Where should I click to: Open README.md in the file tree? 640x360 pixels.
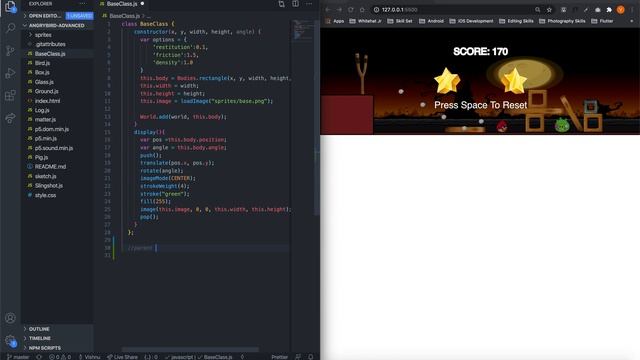[50, 167]
